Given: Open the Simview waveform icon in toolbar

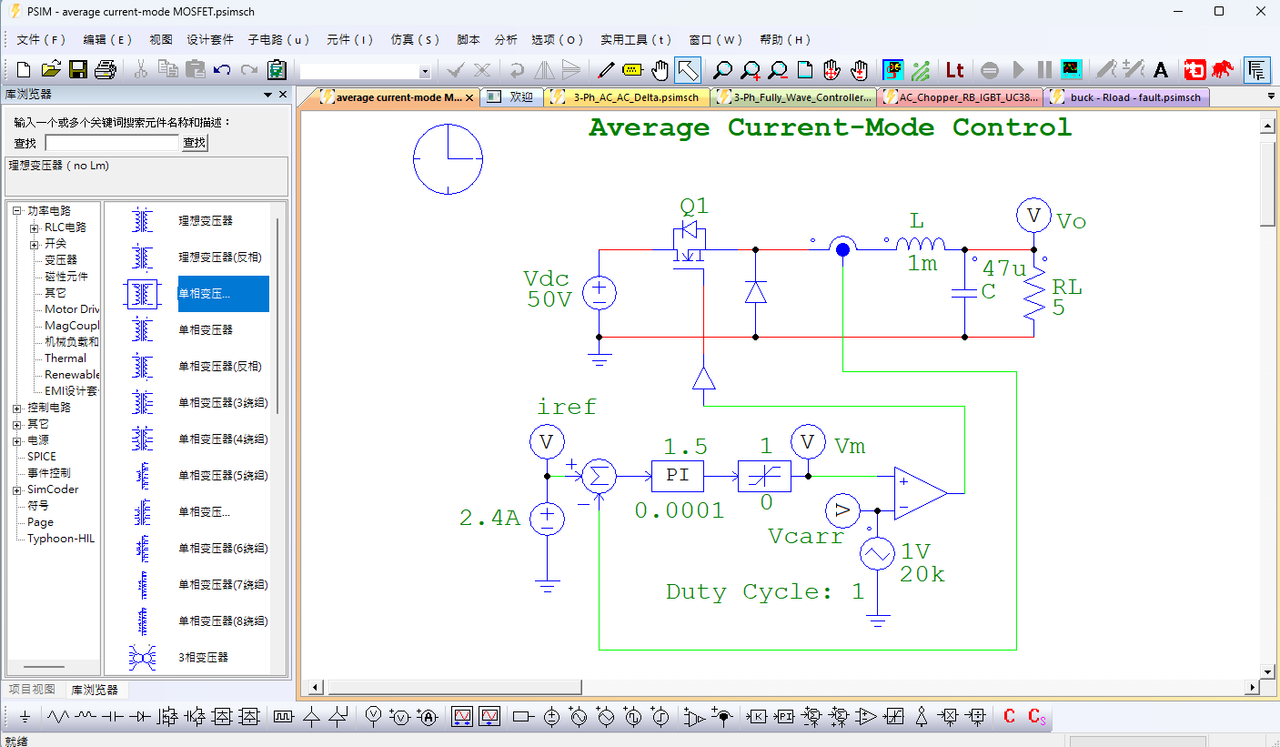Looking at the screenshot, I should pyautogui.click(x=1071, y=69).
